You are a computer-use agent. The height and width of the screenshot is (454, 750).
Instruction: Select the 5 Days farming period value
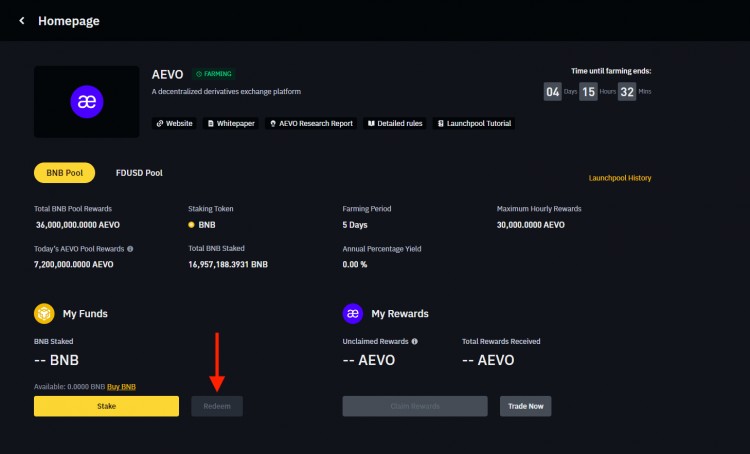(355, 225)
